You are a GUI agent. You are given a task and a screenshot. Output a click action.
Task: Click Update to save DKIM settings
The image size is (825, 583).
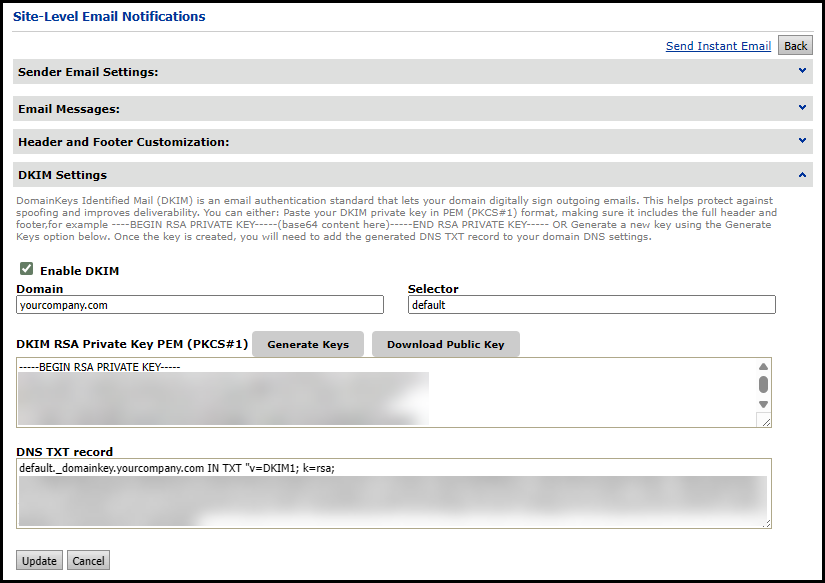point(39,561)
